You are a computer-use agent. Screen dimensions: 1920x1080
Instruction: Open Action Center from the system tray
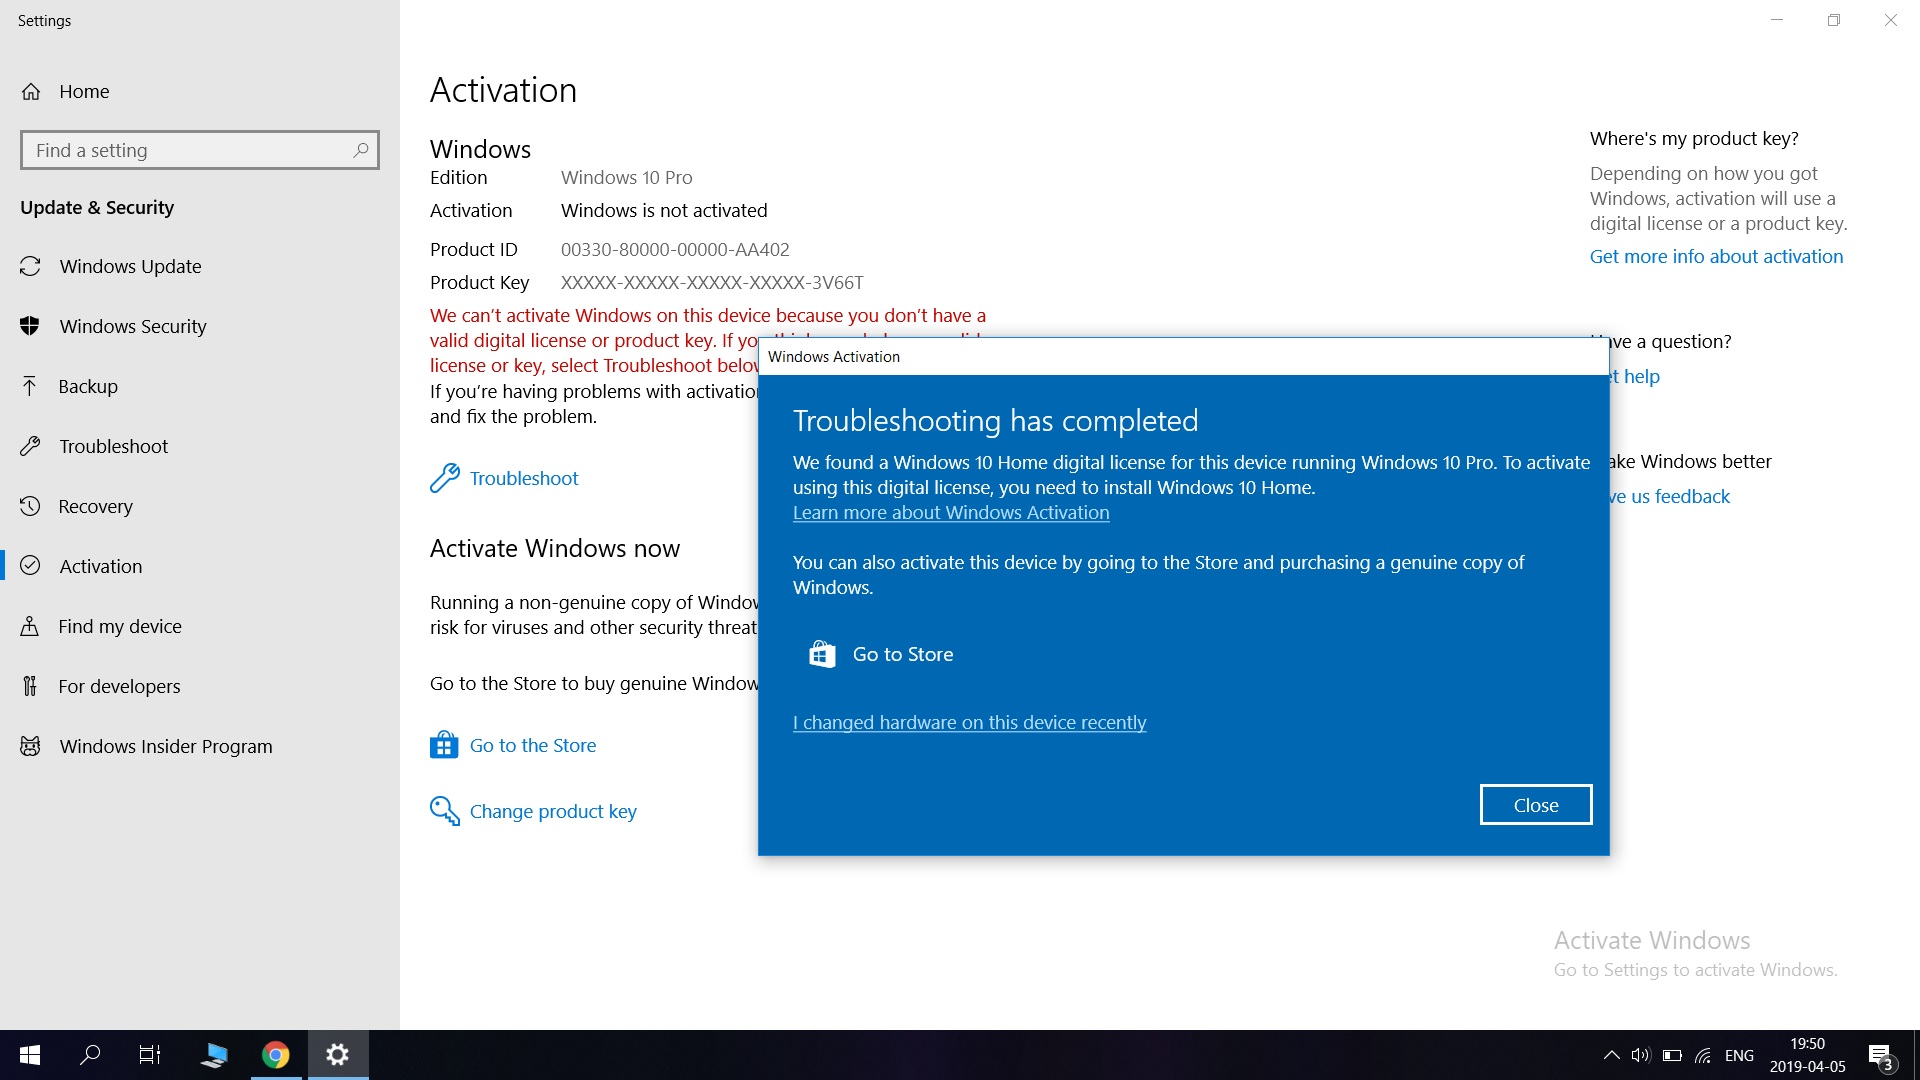[1878, 1055]
